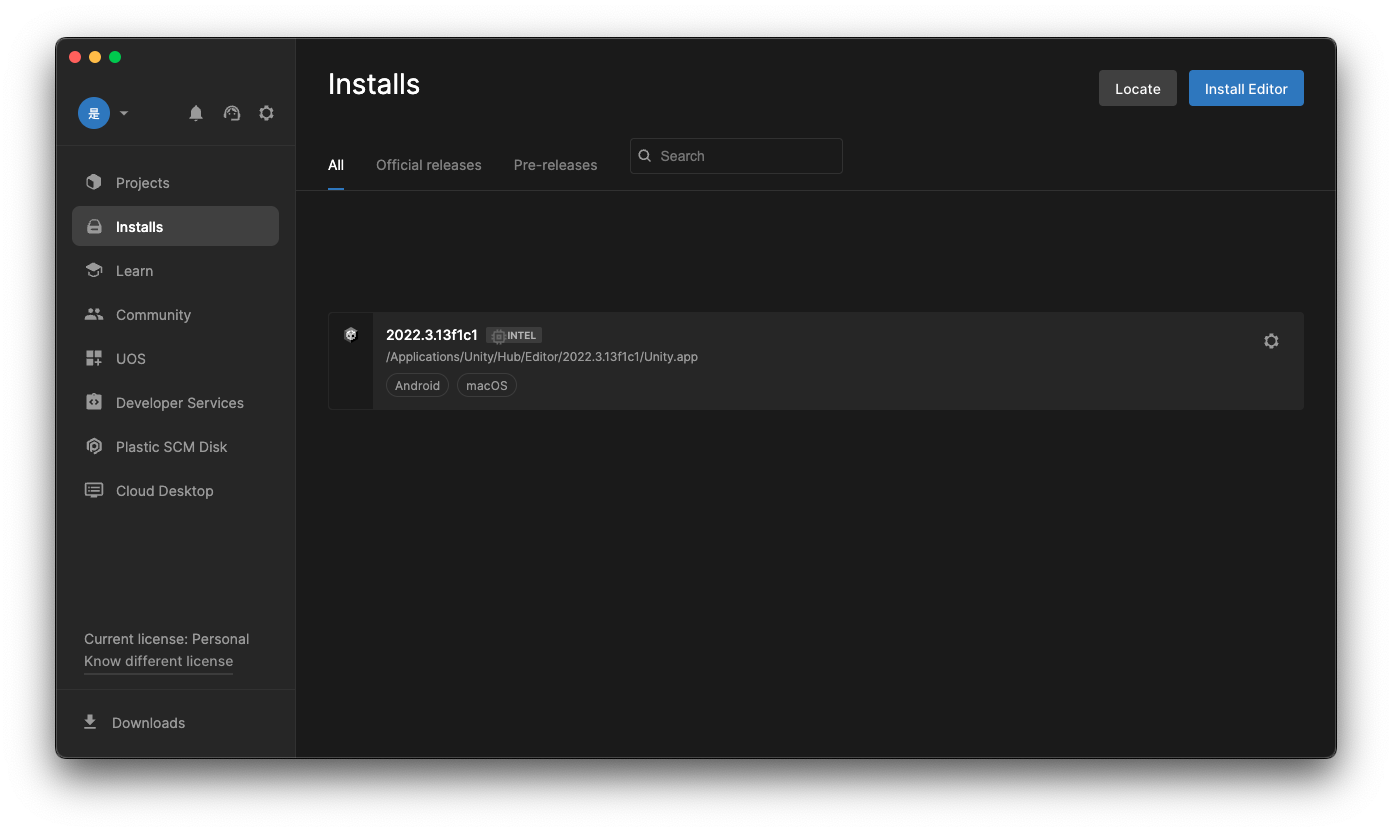Image resolution: width=1392 pixels, height=832 pixels.
Task: Click the Downloads arrow icon
Action: pos(90,722)
